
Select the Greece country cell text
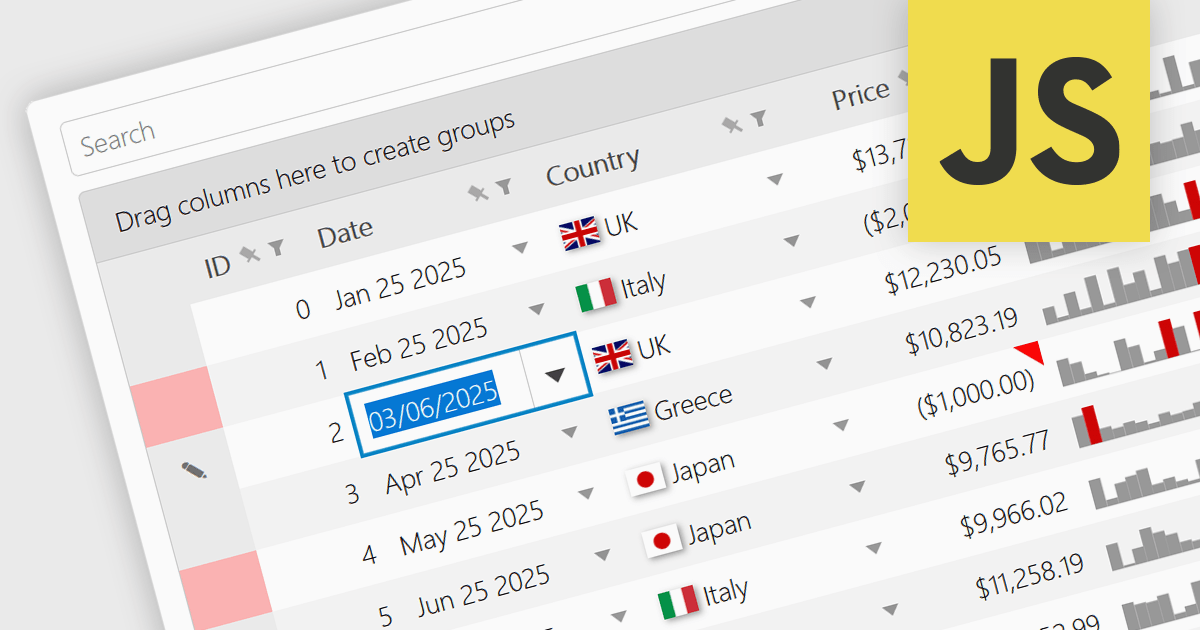click(x=693, y=404)
